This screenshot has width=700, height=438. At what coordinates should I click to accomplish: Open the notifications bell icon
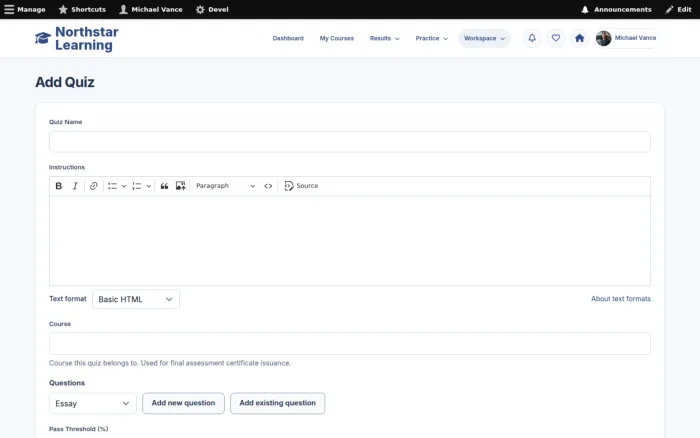click(x=532, y=38)
